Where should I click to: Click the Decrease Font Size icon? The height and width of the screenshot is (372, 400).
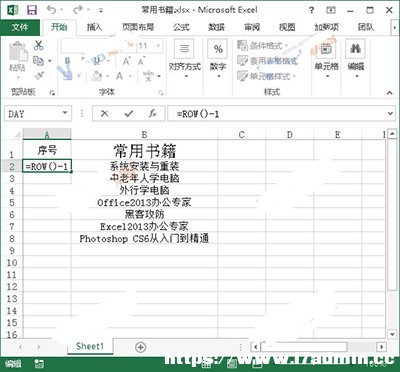[141, 61]
